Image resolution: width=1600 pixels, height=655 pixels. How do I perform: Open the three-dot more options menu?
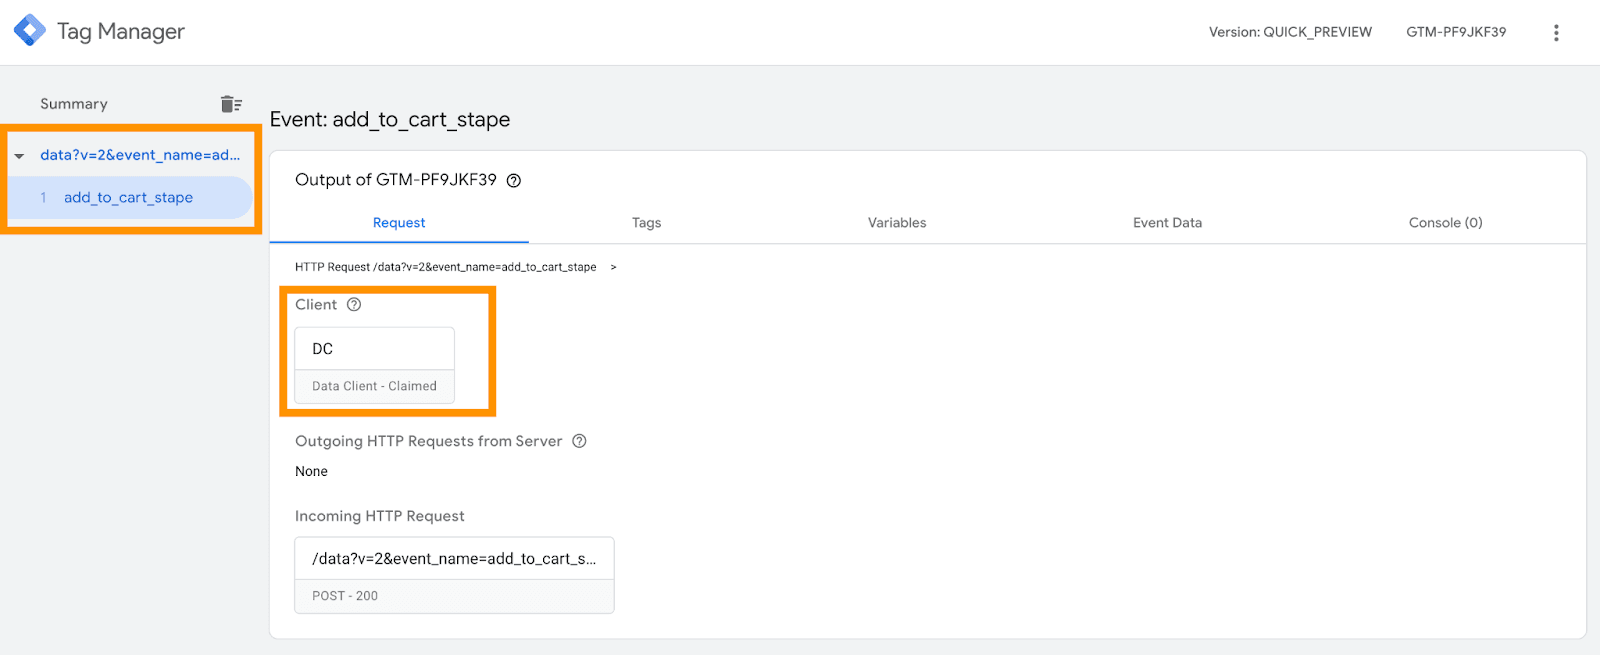(x=1556, y=32)
